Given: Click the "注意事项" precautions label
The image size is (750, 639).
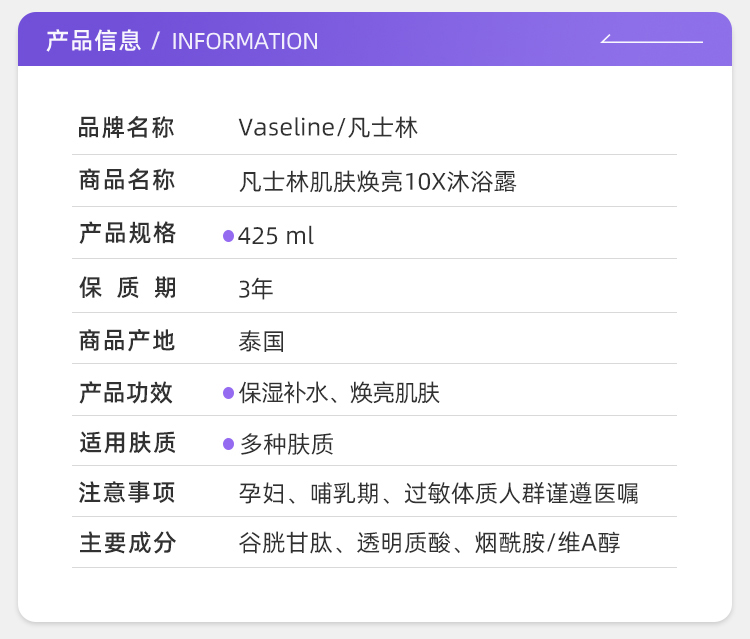Looking at the screenshot, I should point(127,492).
